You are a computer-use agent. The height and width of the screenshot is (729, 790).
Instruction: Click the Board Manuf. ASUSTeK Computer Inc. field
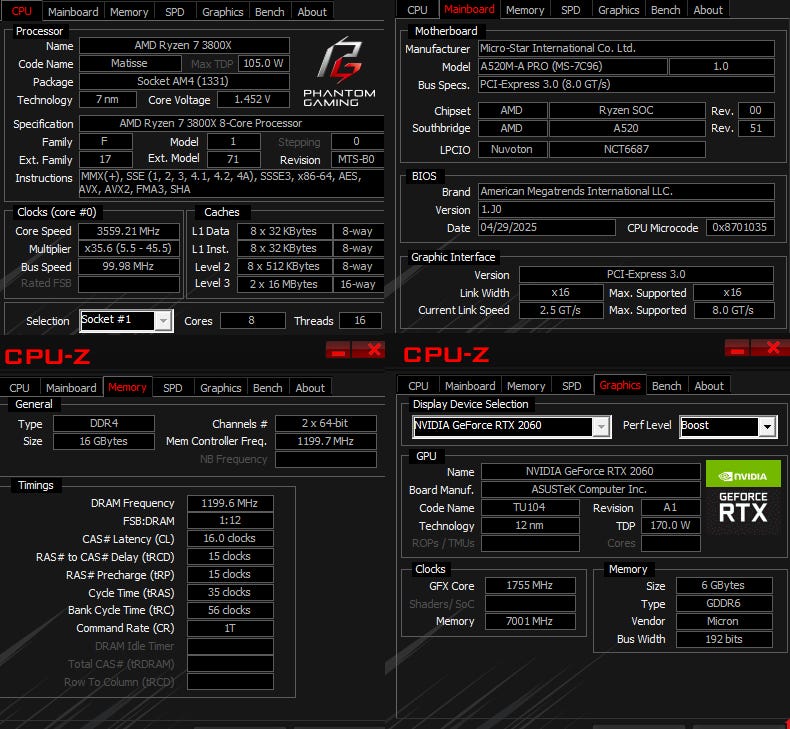(590, 489)
